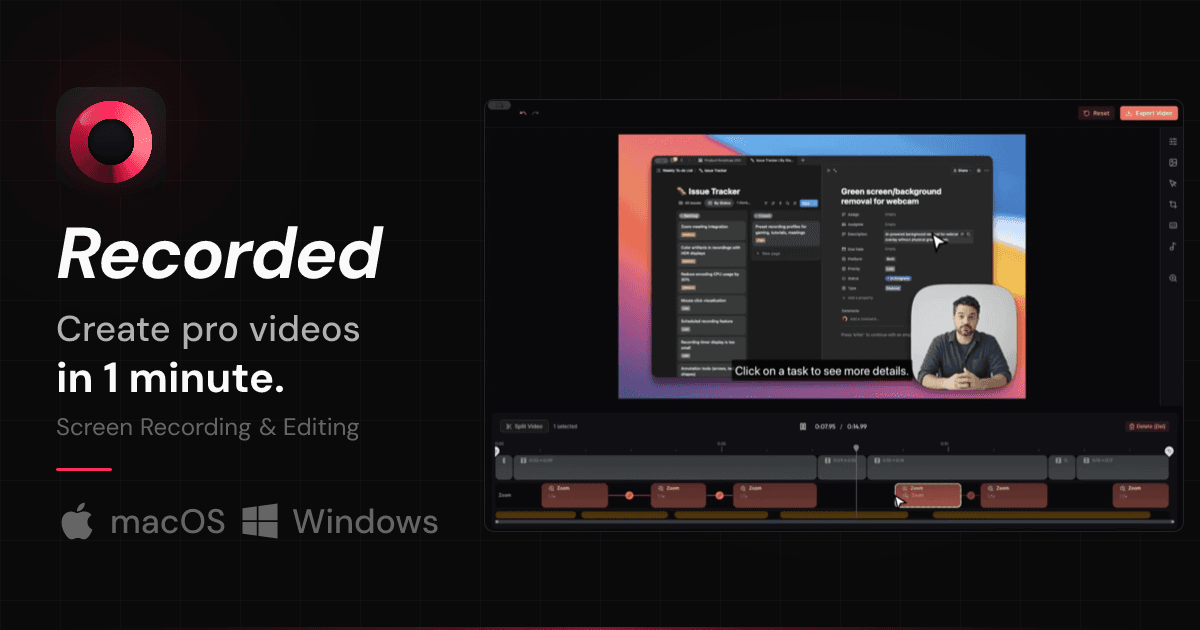Select the cursor tool in the editor sidebar

tap(1172, 184)
